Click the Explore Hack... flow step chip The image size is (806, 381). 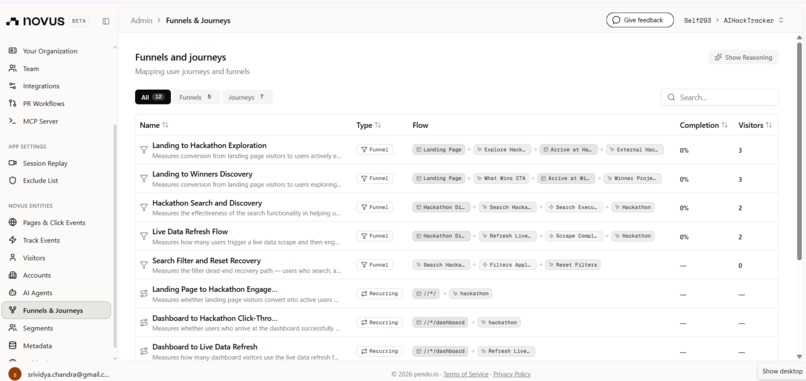click(x=502, y=150)
